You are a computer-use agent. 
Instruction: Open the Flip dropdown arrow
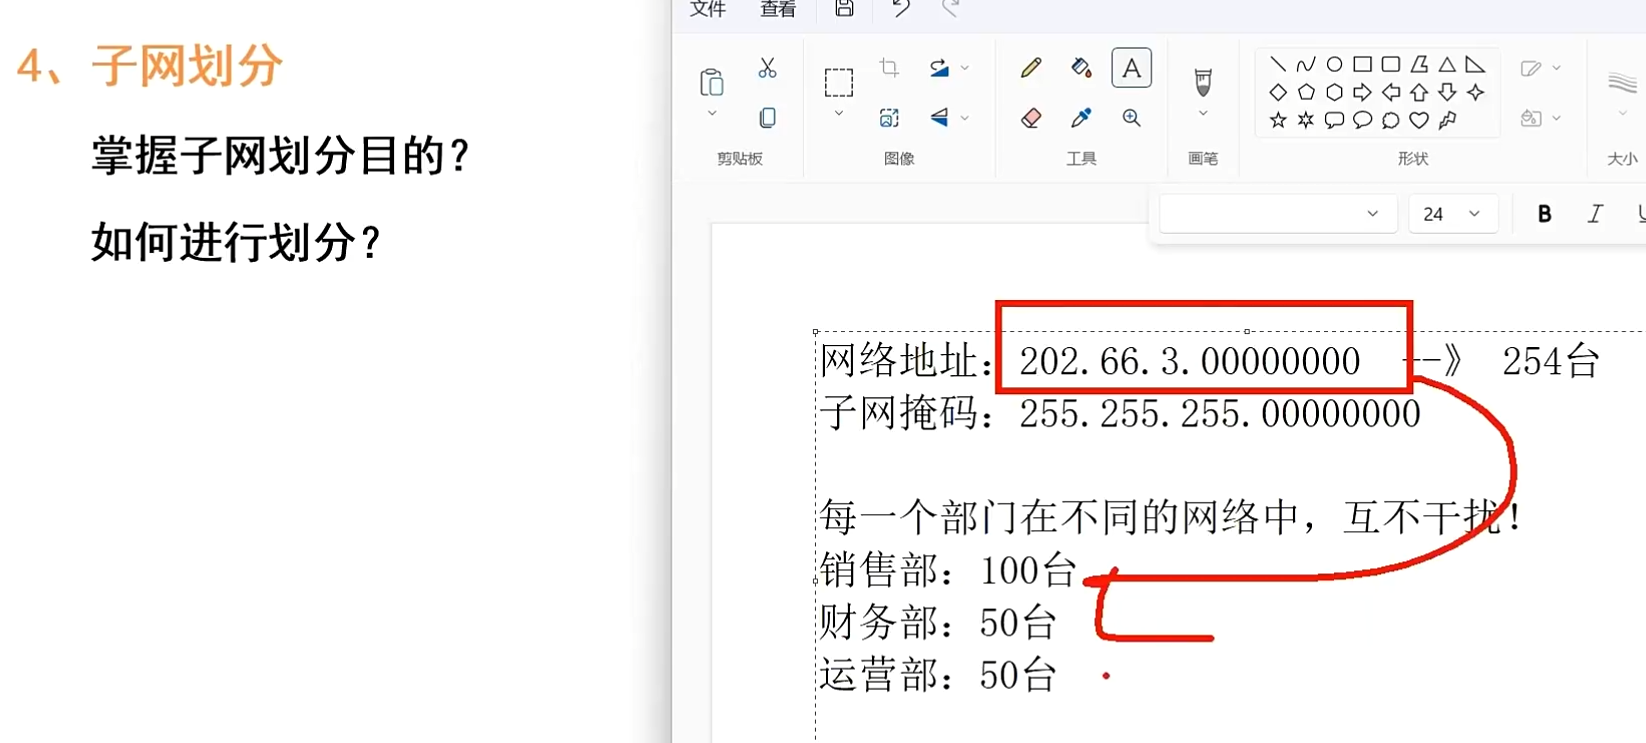(x=965, y=118)
